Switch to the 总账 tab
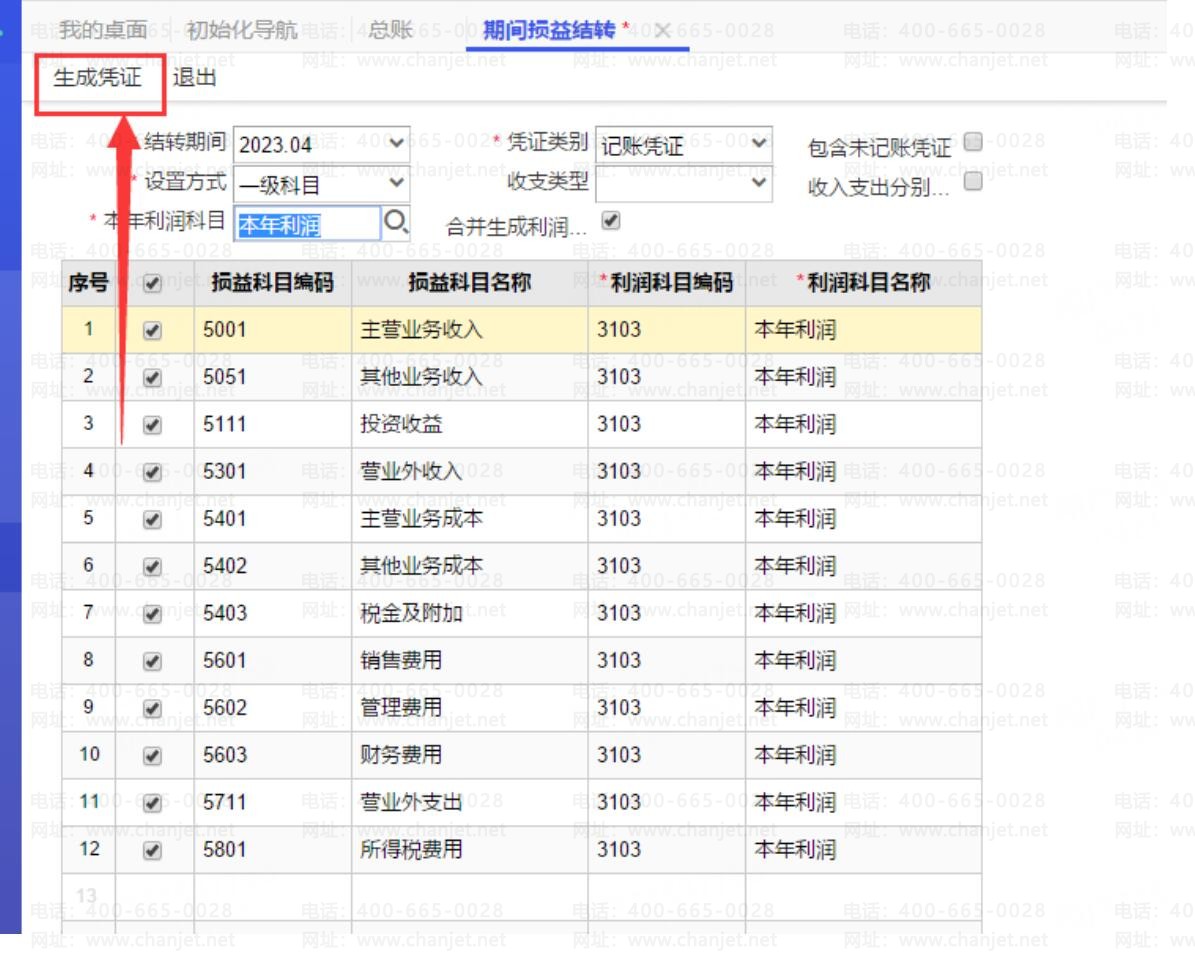Image resolution: width=1195 pixels, height=959 pixels. coord(390,30)
